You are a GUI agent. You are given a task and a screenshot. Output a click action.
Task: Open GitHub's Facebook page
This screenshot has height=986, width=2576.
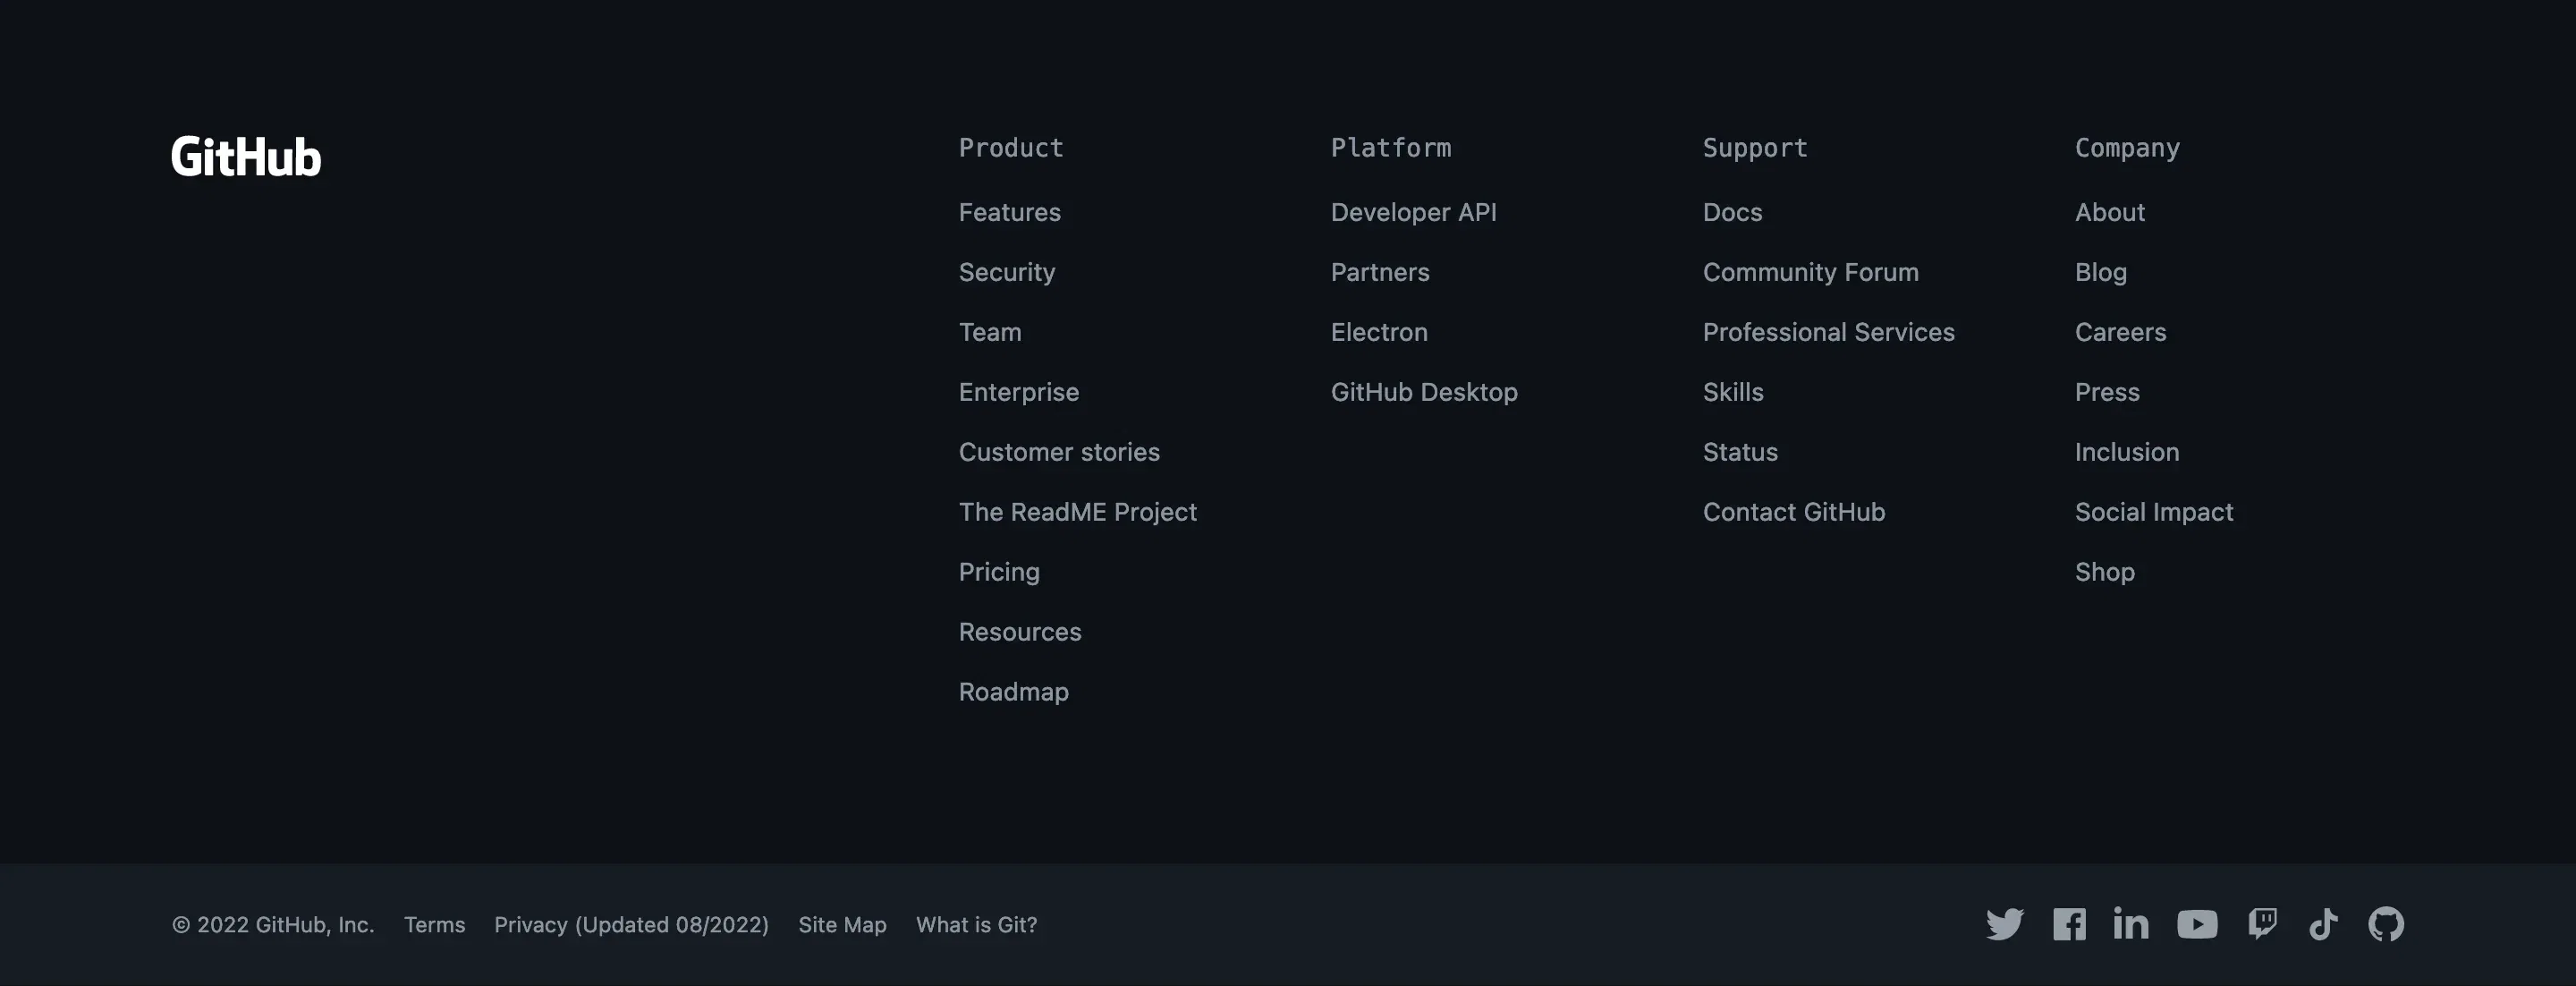click(x=2069, y=924)
